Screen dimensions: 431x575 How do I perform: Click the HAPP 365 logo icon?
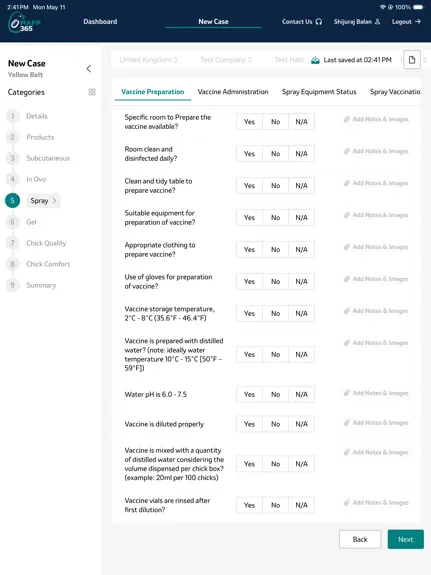pos(24,23)
